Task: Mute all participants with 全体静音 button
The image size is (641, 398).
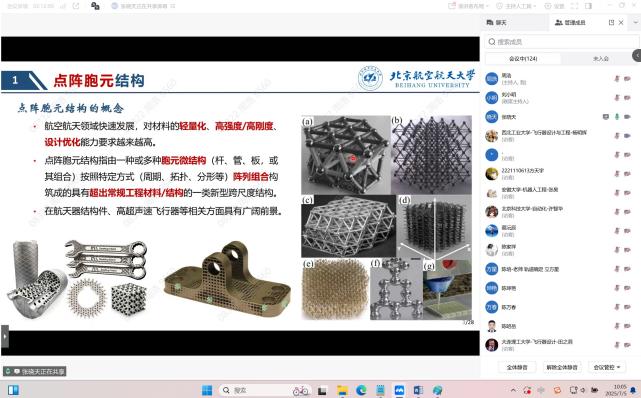Action: (517, 367)
